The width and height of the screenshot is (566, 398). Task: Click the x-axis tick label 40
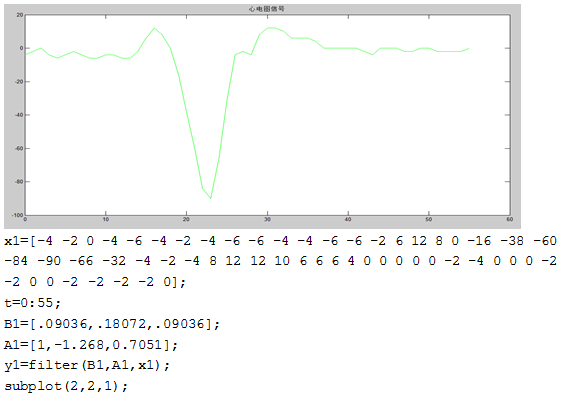pyautogui.click(x=348, y=219)
